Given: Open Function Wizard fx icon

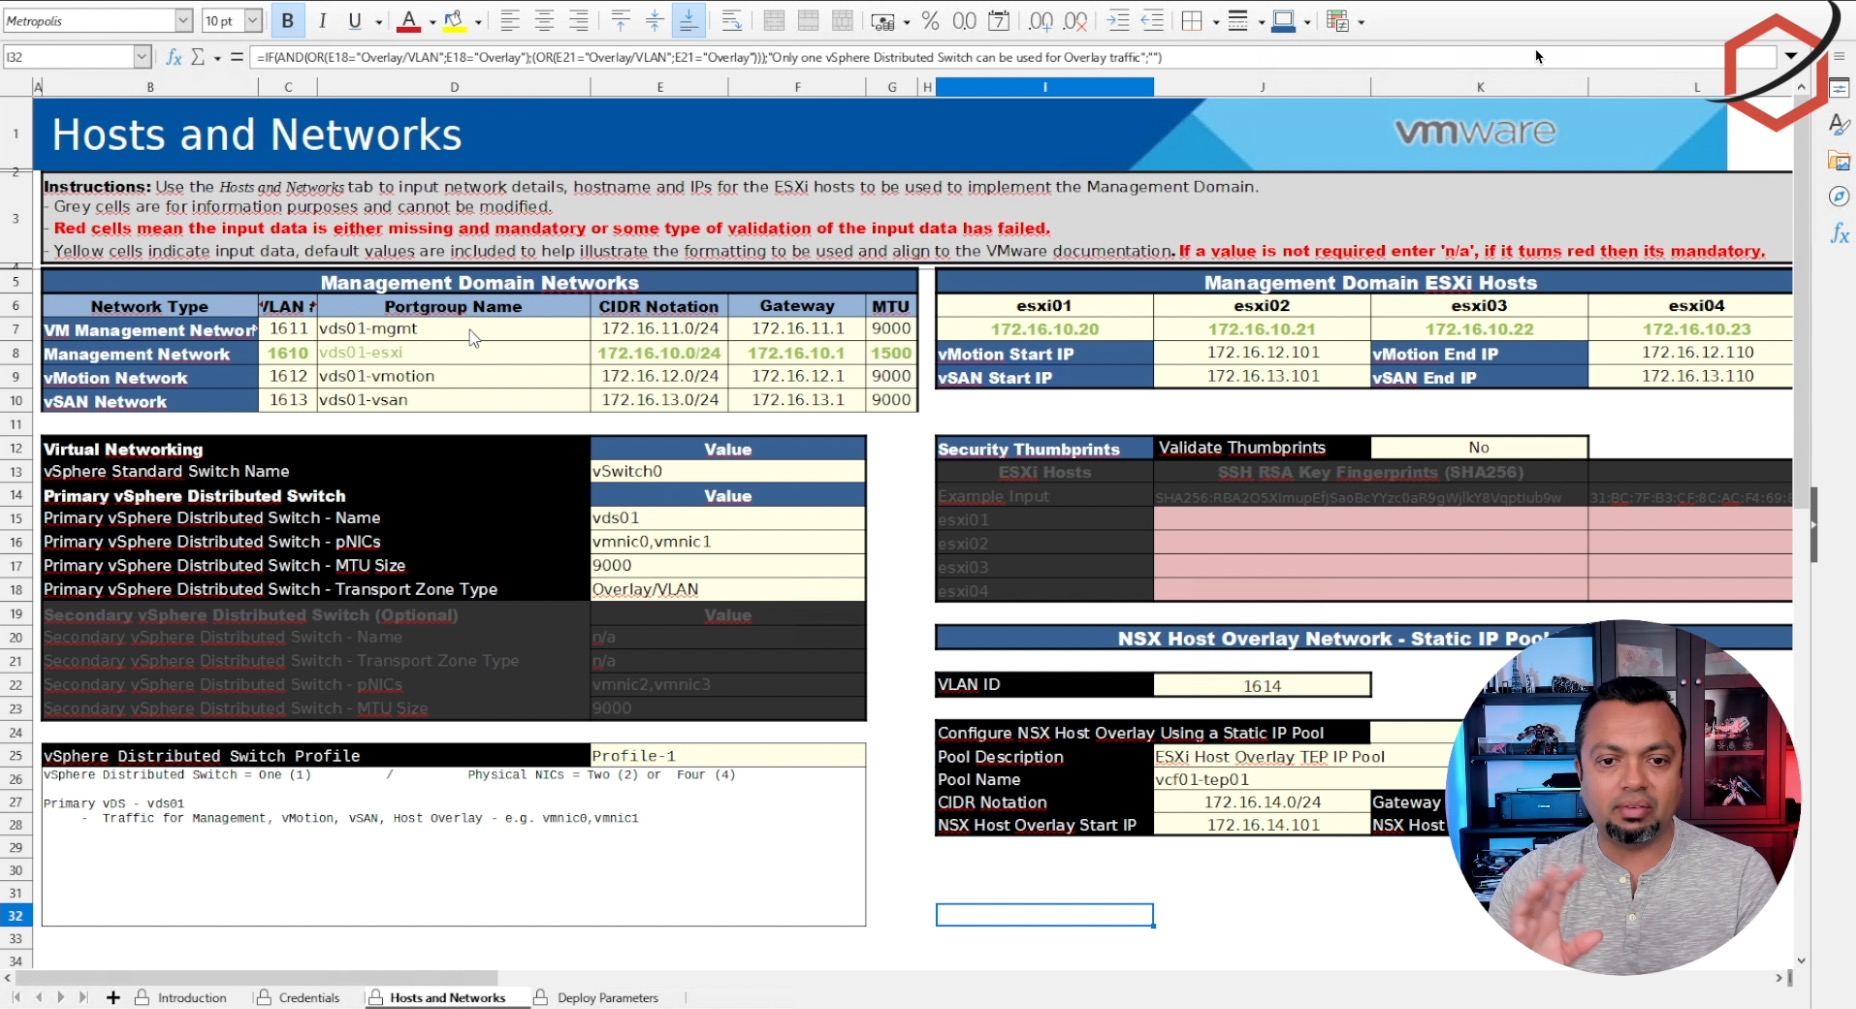Looking at the screenshot, I should point(174,57).
